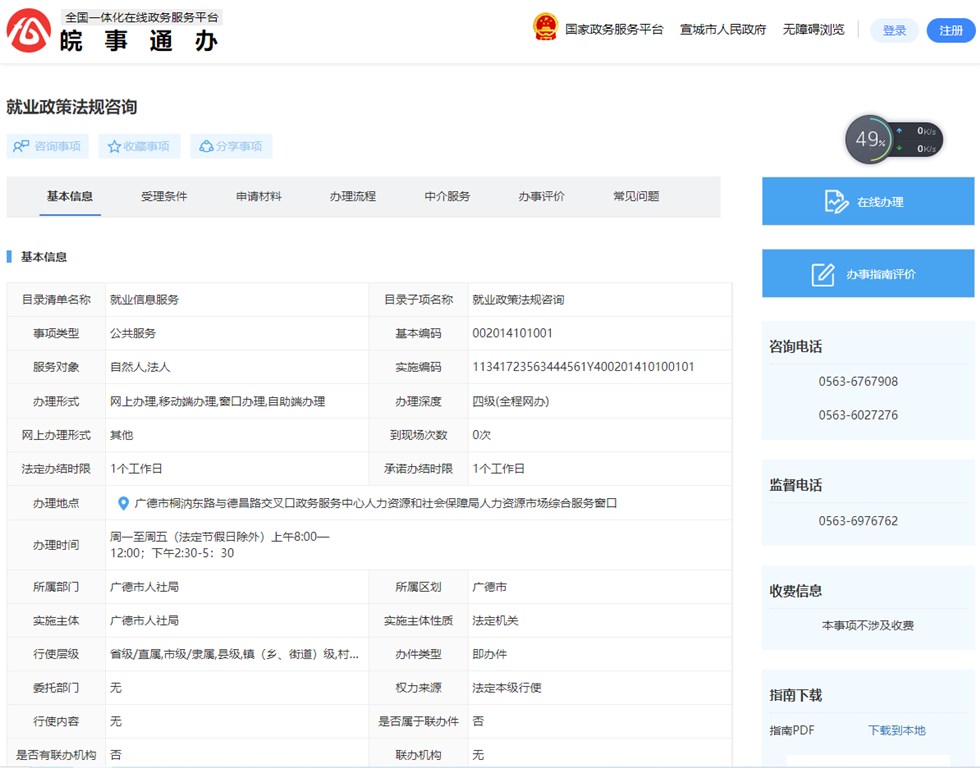Click the 皖事通办 red logo icon
Image resolution: width=980 pixels, height=768 pixels.
(x=29, y=30)
